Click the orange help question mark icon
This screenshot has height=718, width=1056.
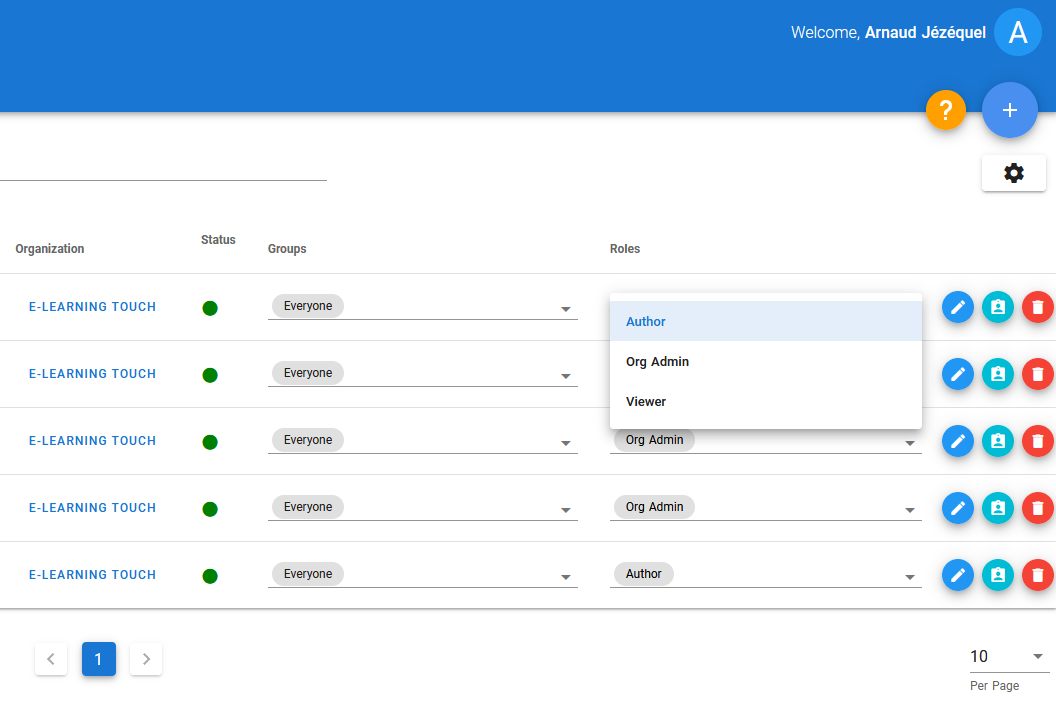point(946,110)
